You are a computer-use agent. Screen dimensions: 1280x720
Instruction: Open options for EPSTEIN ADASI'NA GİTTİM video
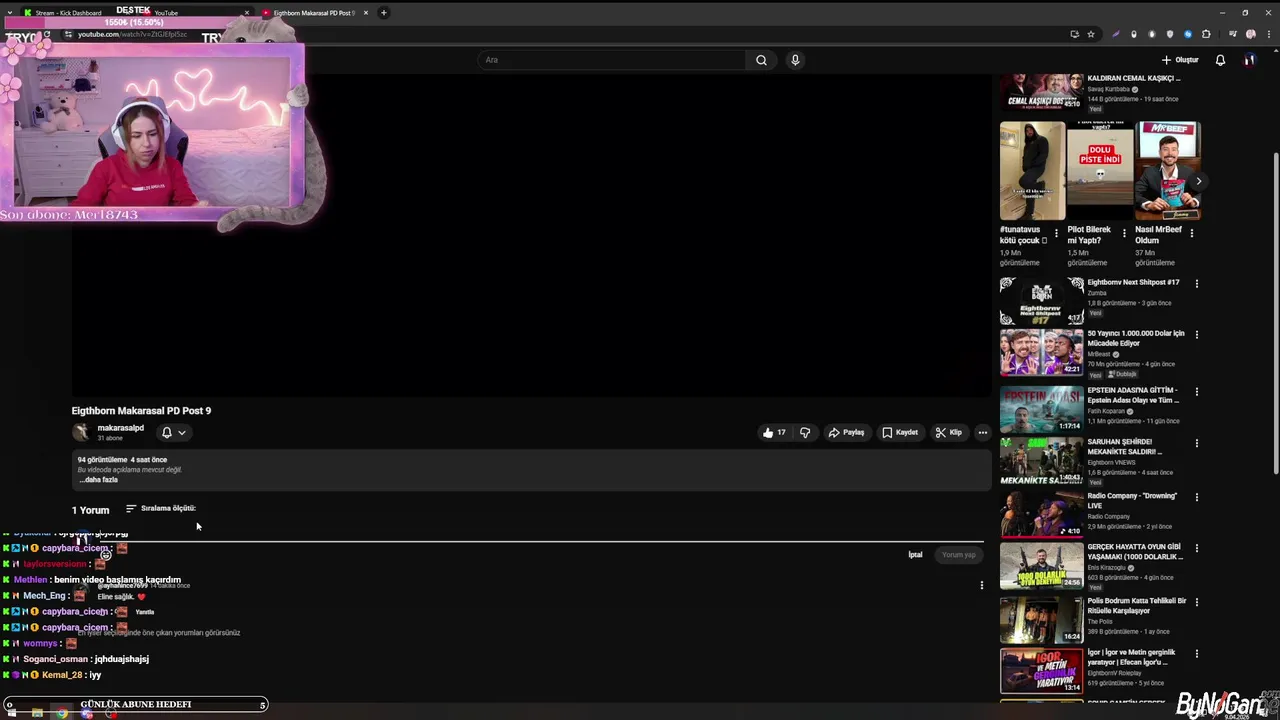pyautogui.click(x=1196, y=391)
